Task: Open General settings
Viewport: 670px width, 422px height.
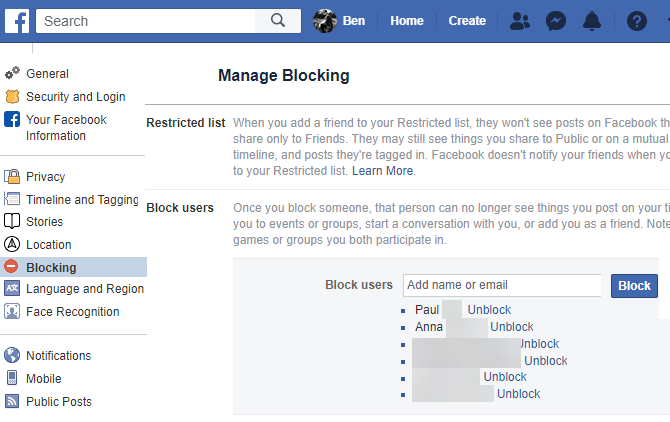Action: (x=47, y=74)
